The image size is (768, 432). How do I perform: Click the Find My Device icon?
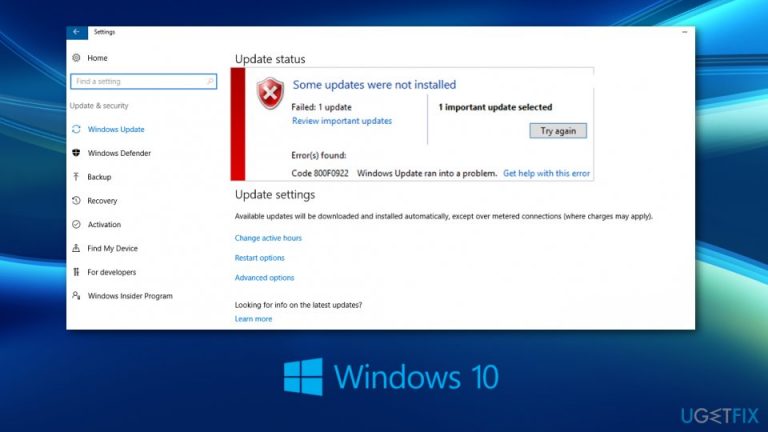click(76, 248)
